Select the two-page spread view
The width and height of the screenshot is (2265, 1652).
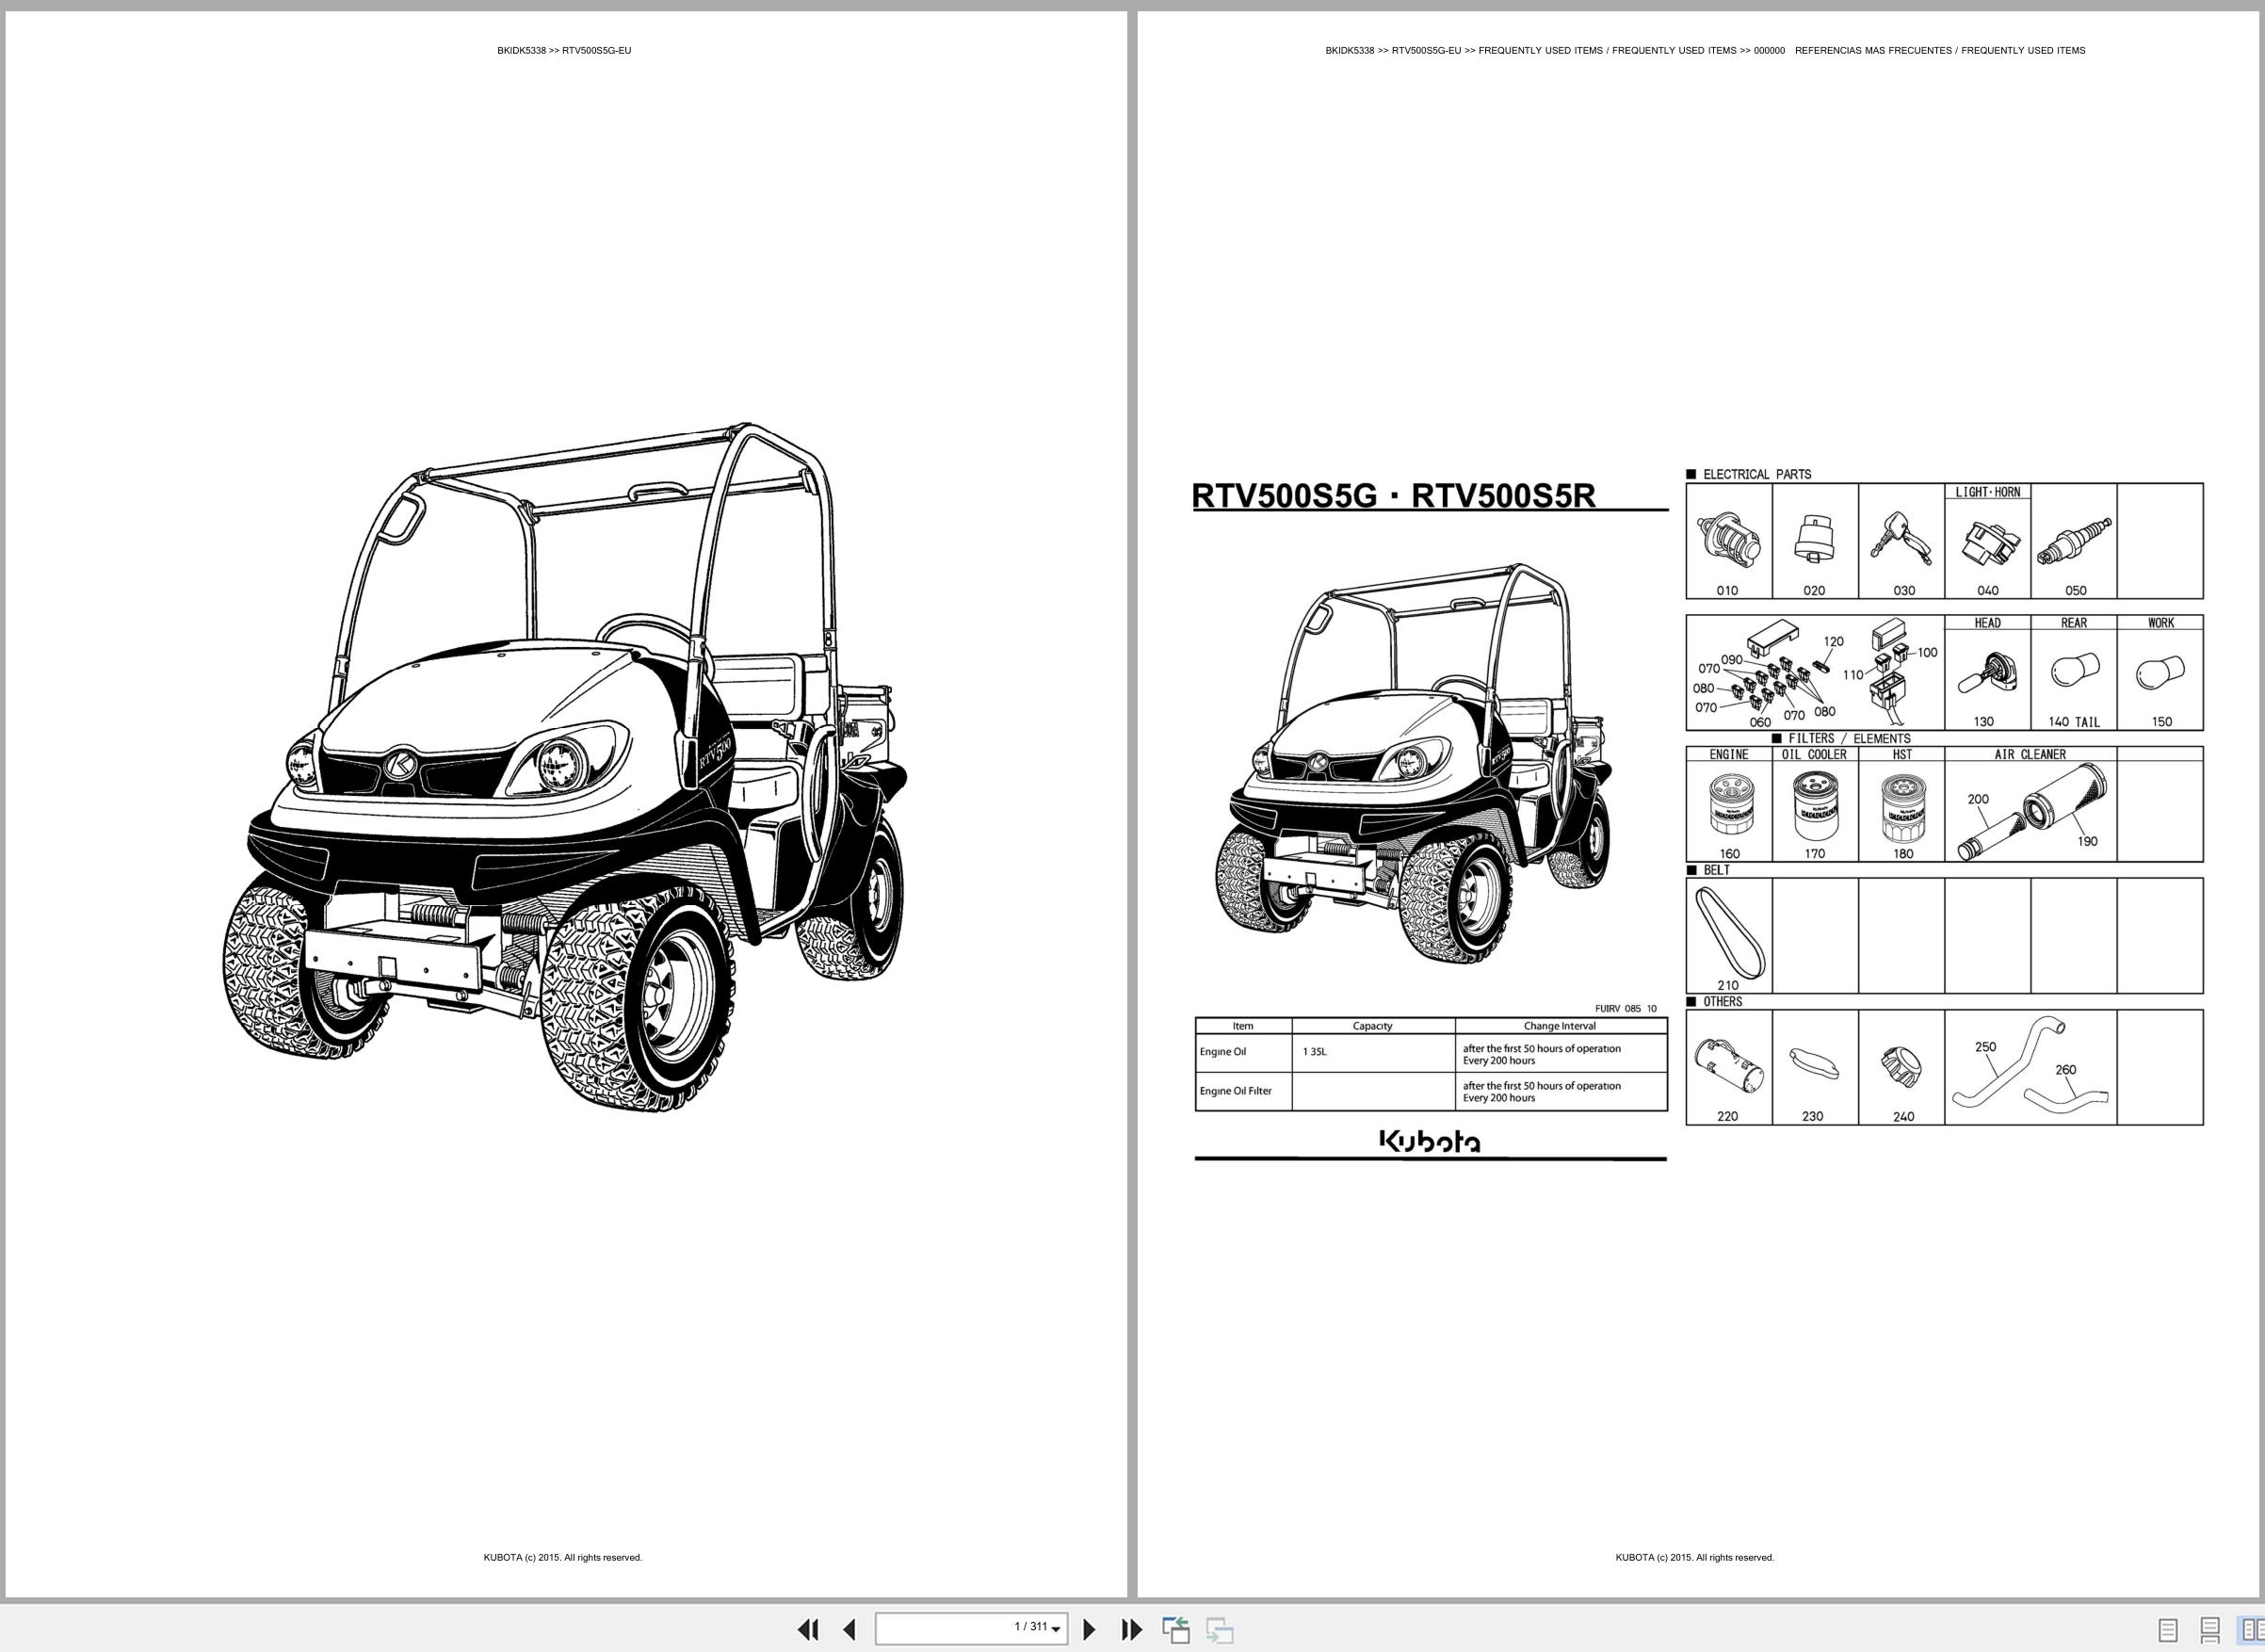[2250, 1631]
